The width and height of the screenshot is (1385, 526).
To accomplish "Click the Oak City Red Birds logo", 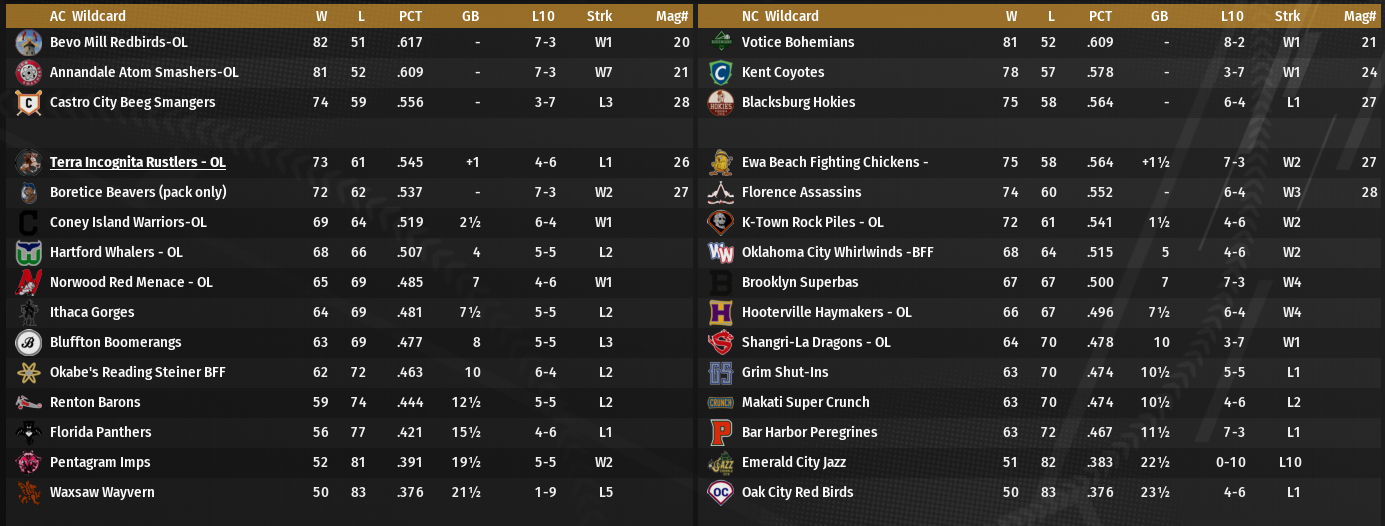I will [x=720, y=492].
